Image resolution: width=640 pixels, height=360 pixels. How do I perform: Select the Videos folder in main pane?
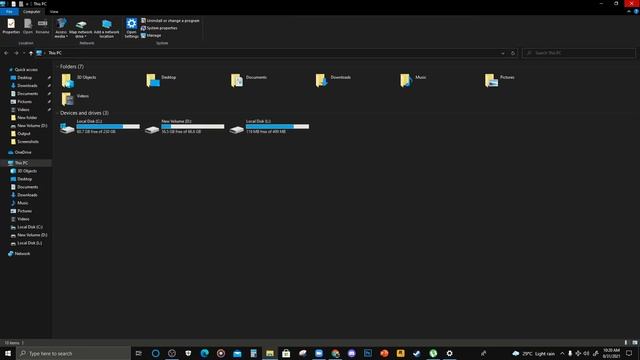75,99
